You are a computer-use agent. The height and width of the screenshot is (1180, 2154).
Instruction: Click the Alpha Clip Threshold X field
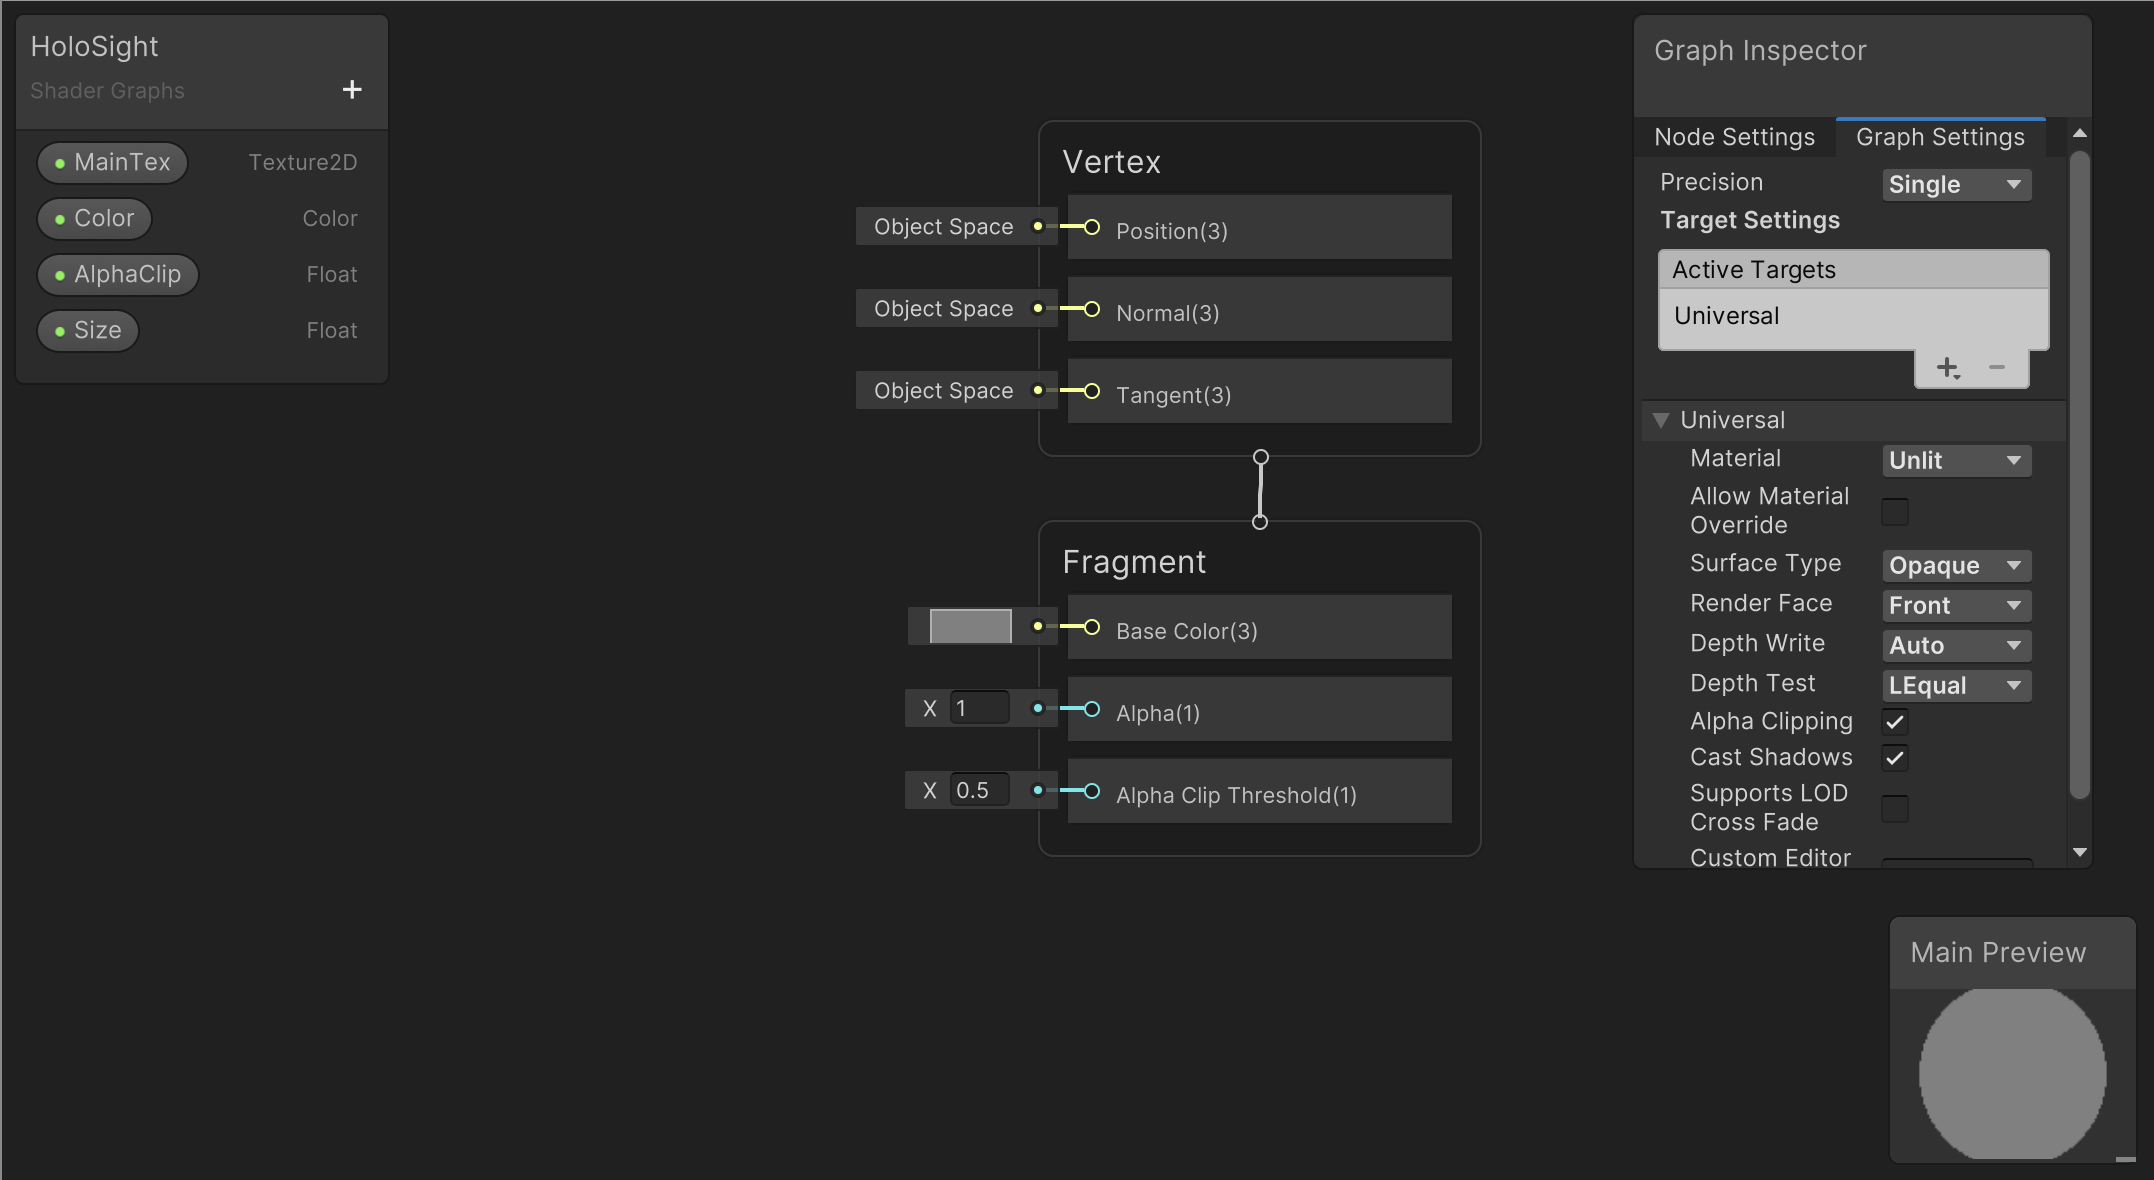coord(979,791)
